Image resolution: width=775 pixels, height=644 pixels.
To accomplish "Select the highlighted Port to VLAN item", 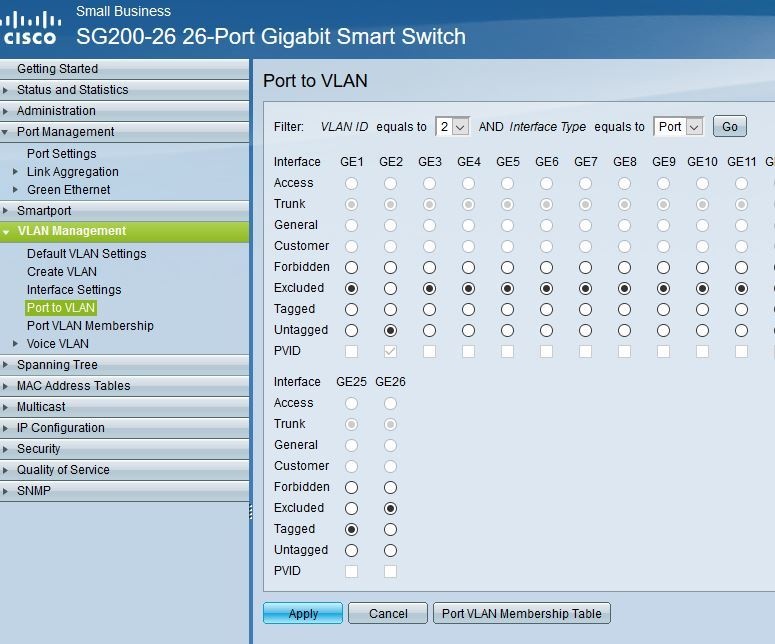I will coord(61,308).
